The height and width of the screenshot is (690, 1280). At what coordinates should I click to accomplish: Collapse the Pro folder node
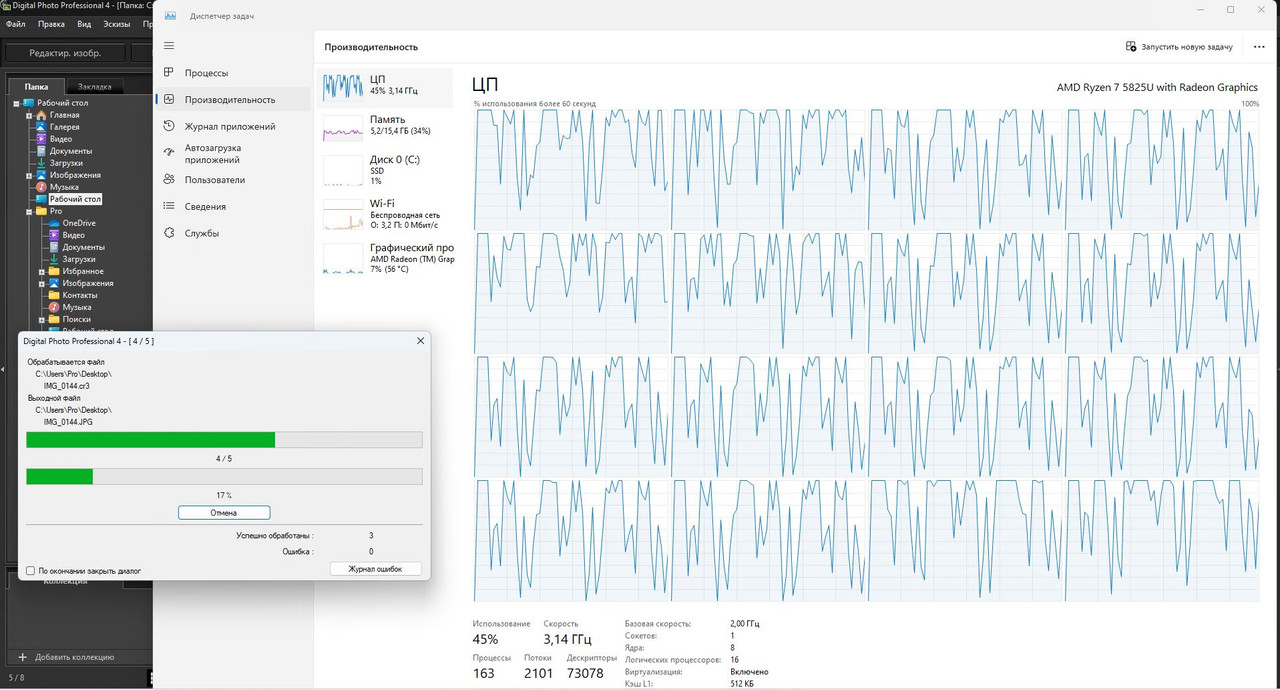click(x=29, y=211)
